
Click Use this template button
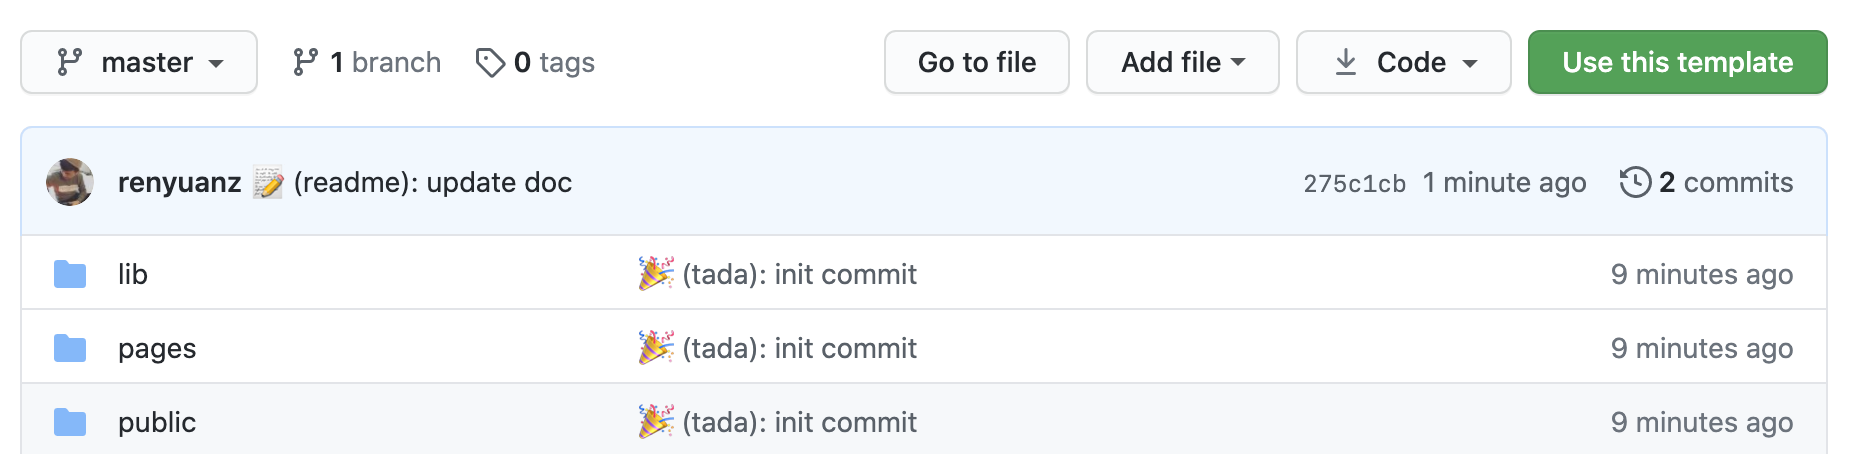pyautogui.click(x=1678, y=62)
